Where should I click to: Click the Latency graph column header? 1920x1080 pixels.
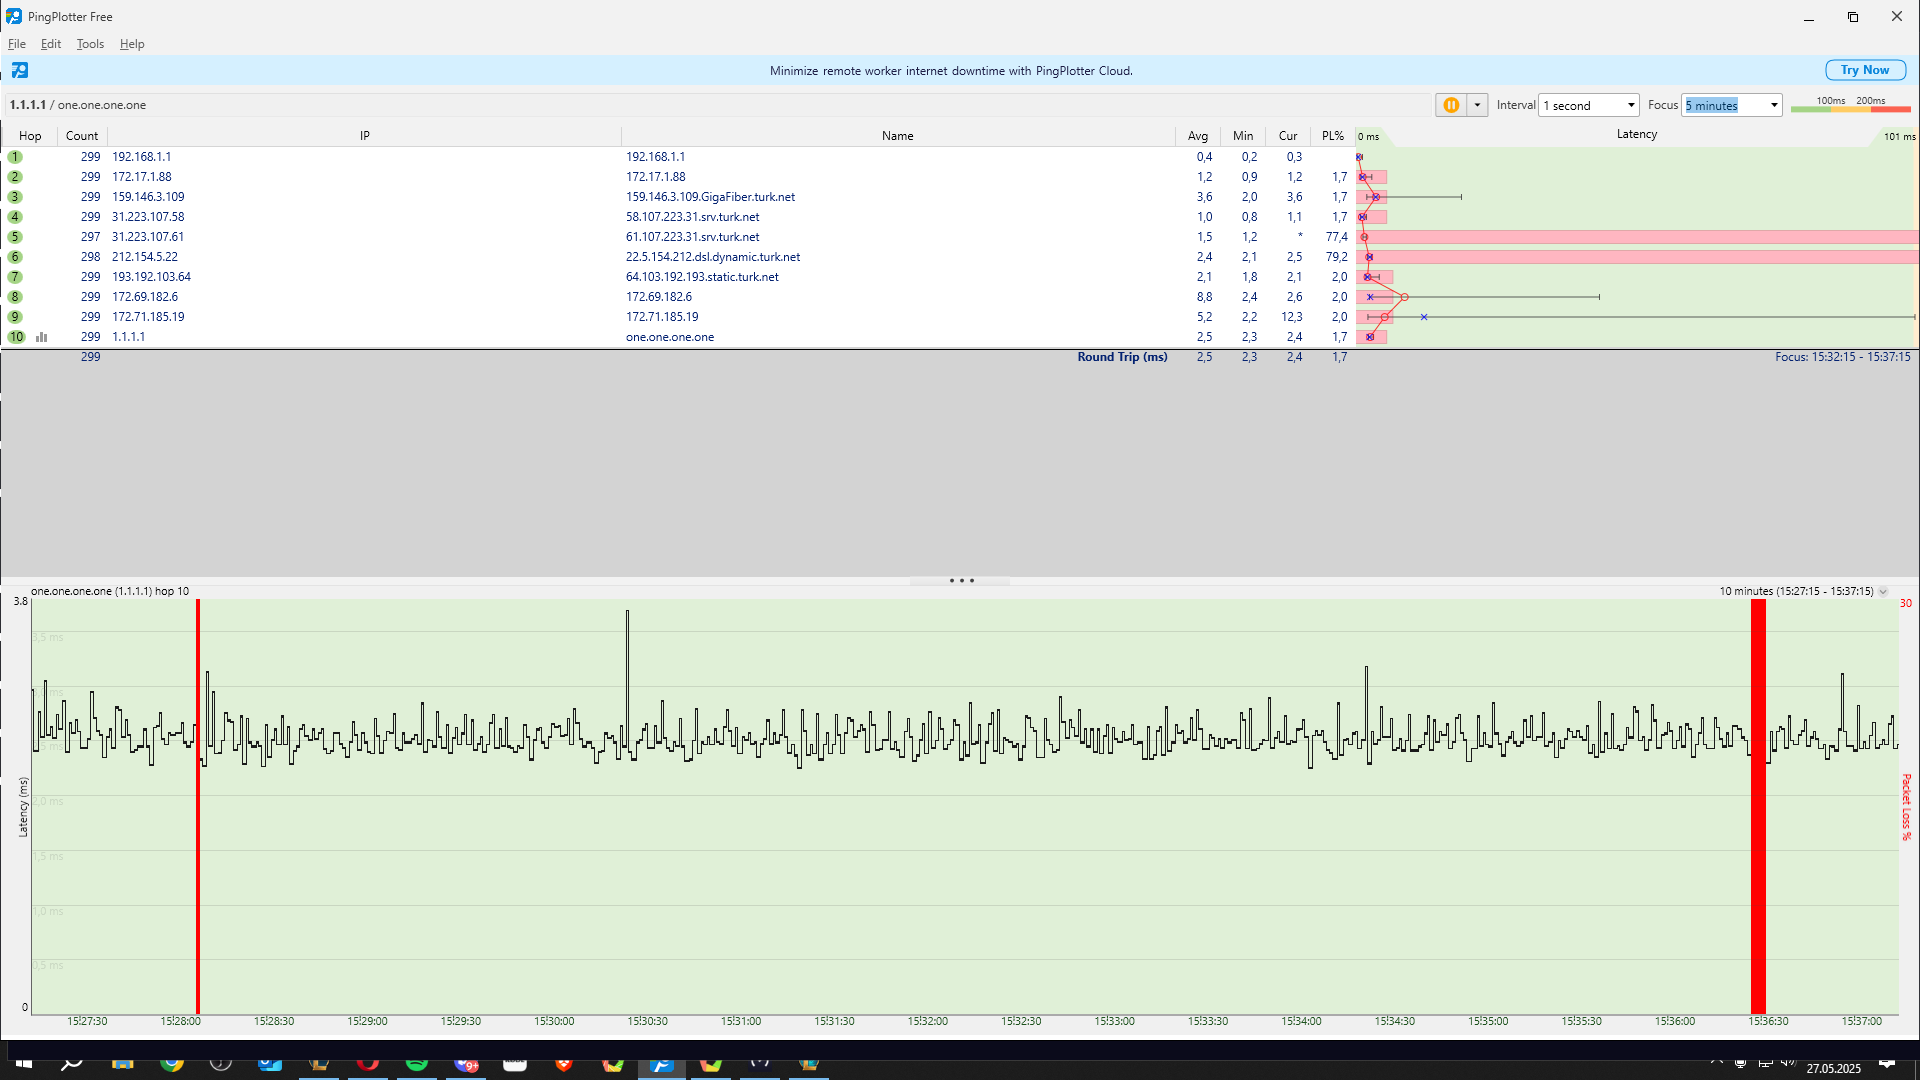point(1637,135)
